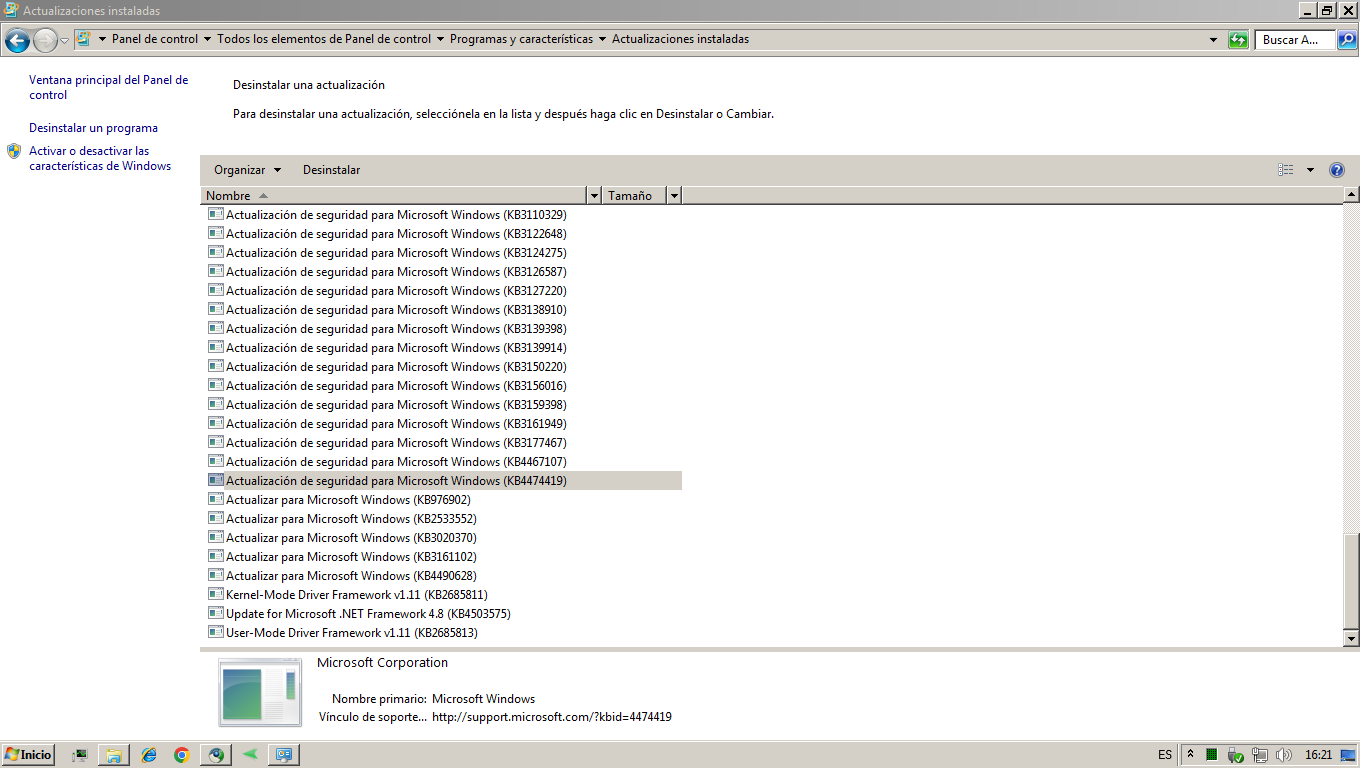Click the green arrow taskbar icon
1360x768 pixels.
250,754
